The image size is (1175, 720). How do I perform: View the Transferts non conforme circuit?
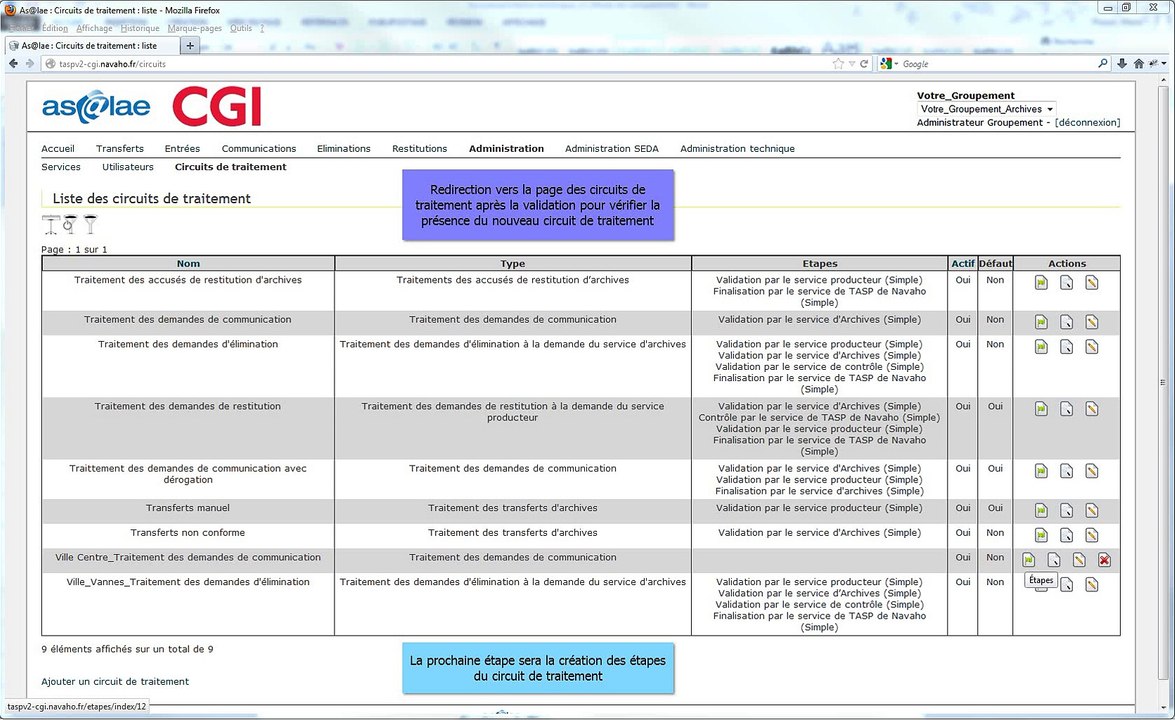click(x=1066, y=536)
